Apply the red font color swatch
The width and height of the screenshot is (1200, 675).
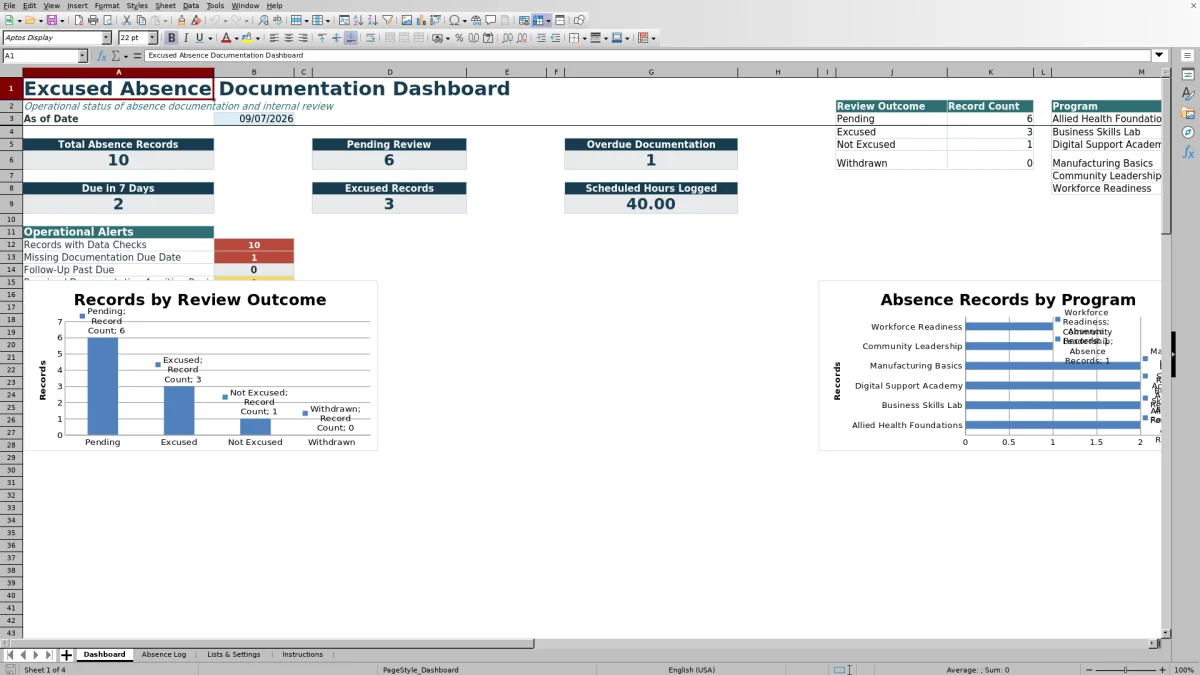pos(224,38)
